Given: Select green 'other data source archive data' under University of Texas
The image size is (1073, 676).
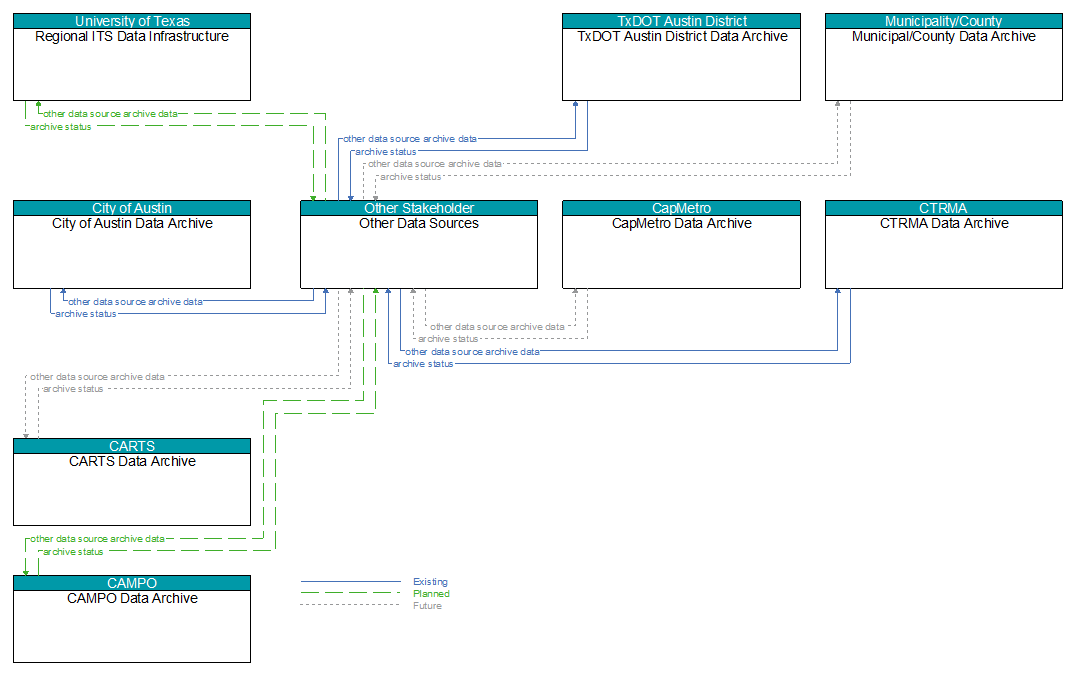Looking at the screenshot, I should click(110, 114).
